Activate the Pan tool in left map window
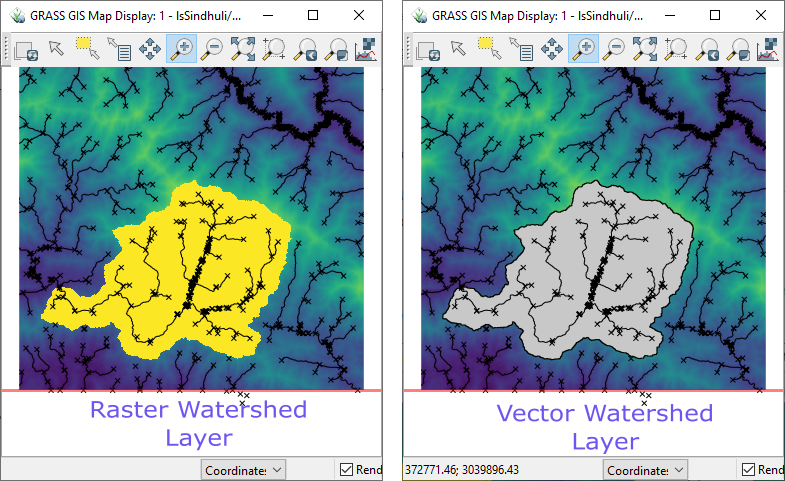 (x=150, y=48)
